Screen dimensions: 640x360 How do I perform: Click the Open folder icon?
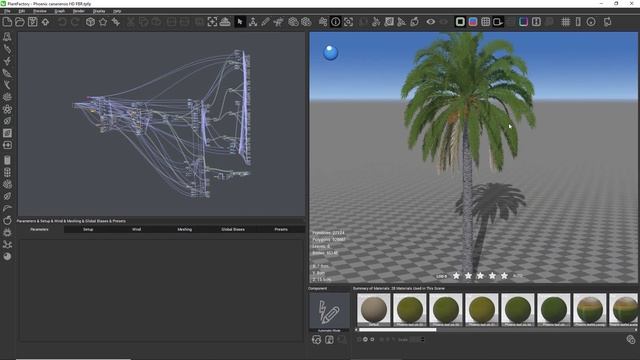coord(20,22)
